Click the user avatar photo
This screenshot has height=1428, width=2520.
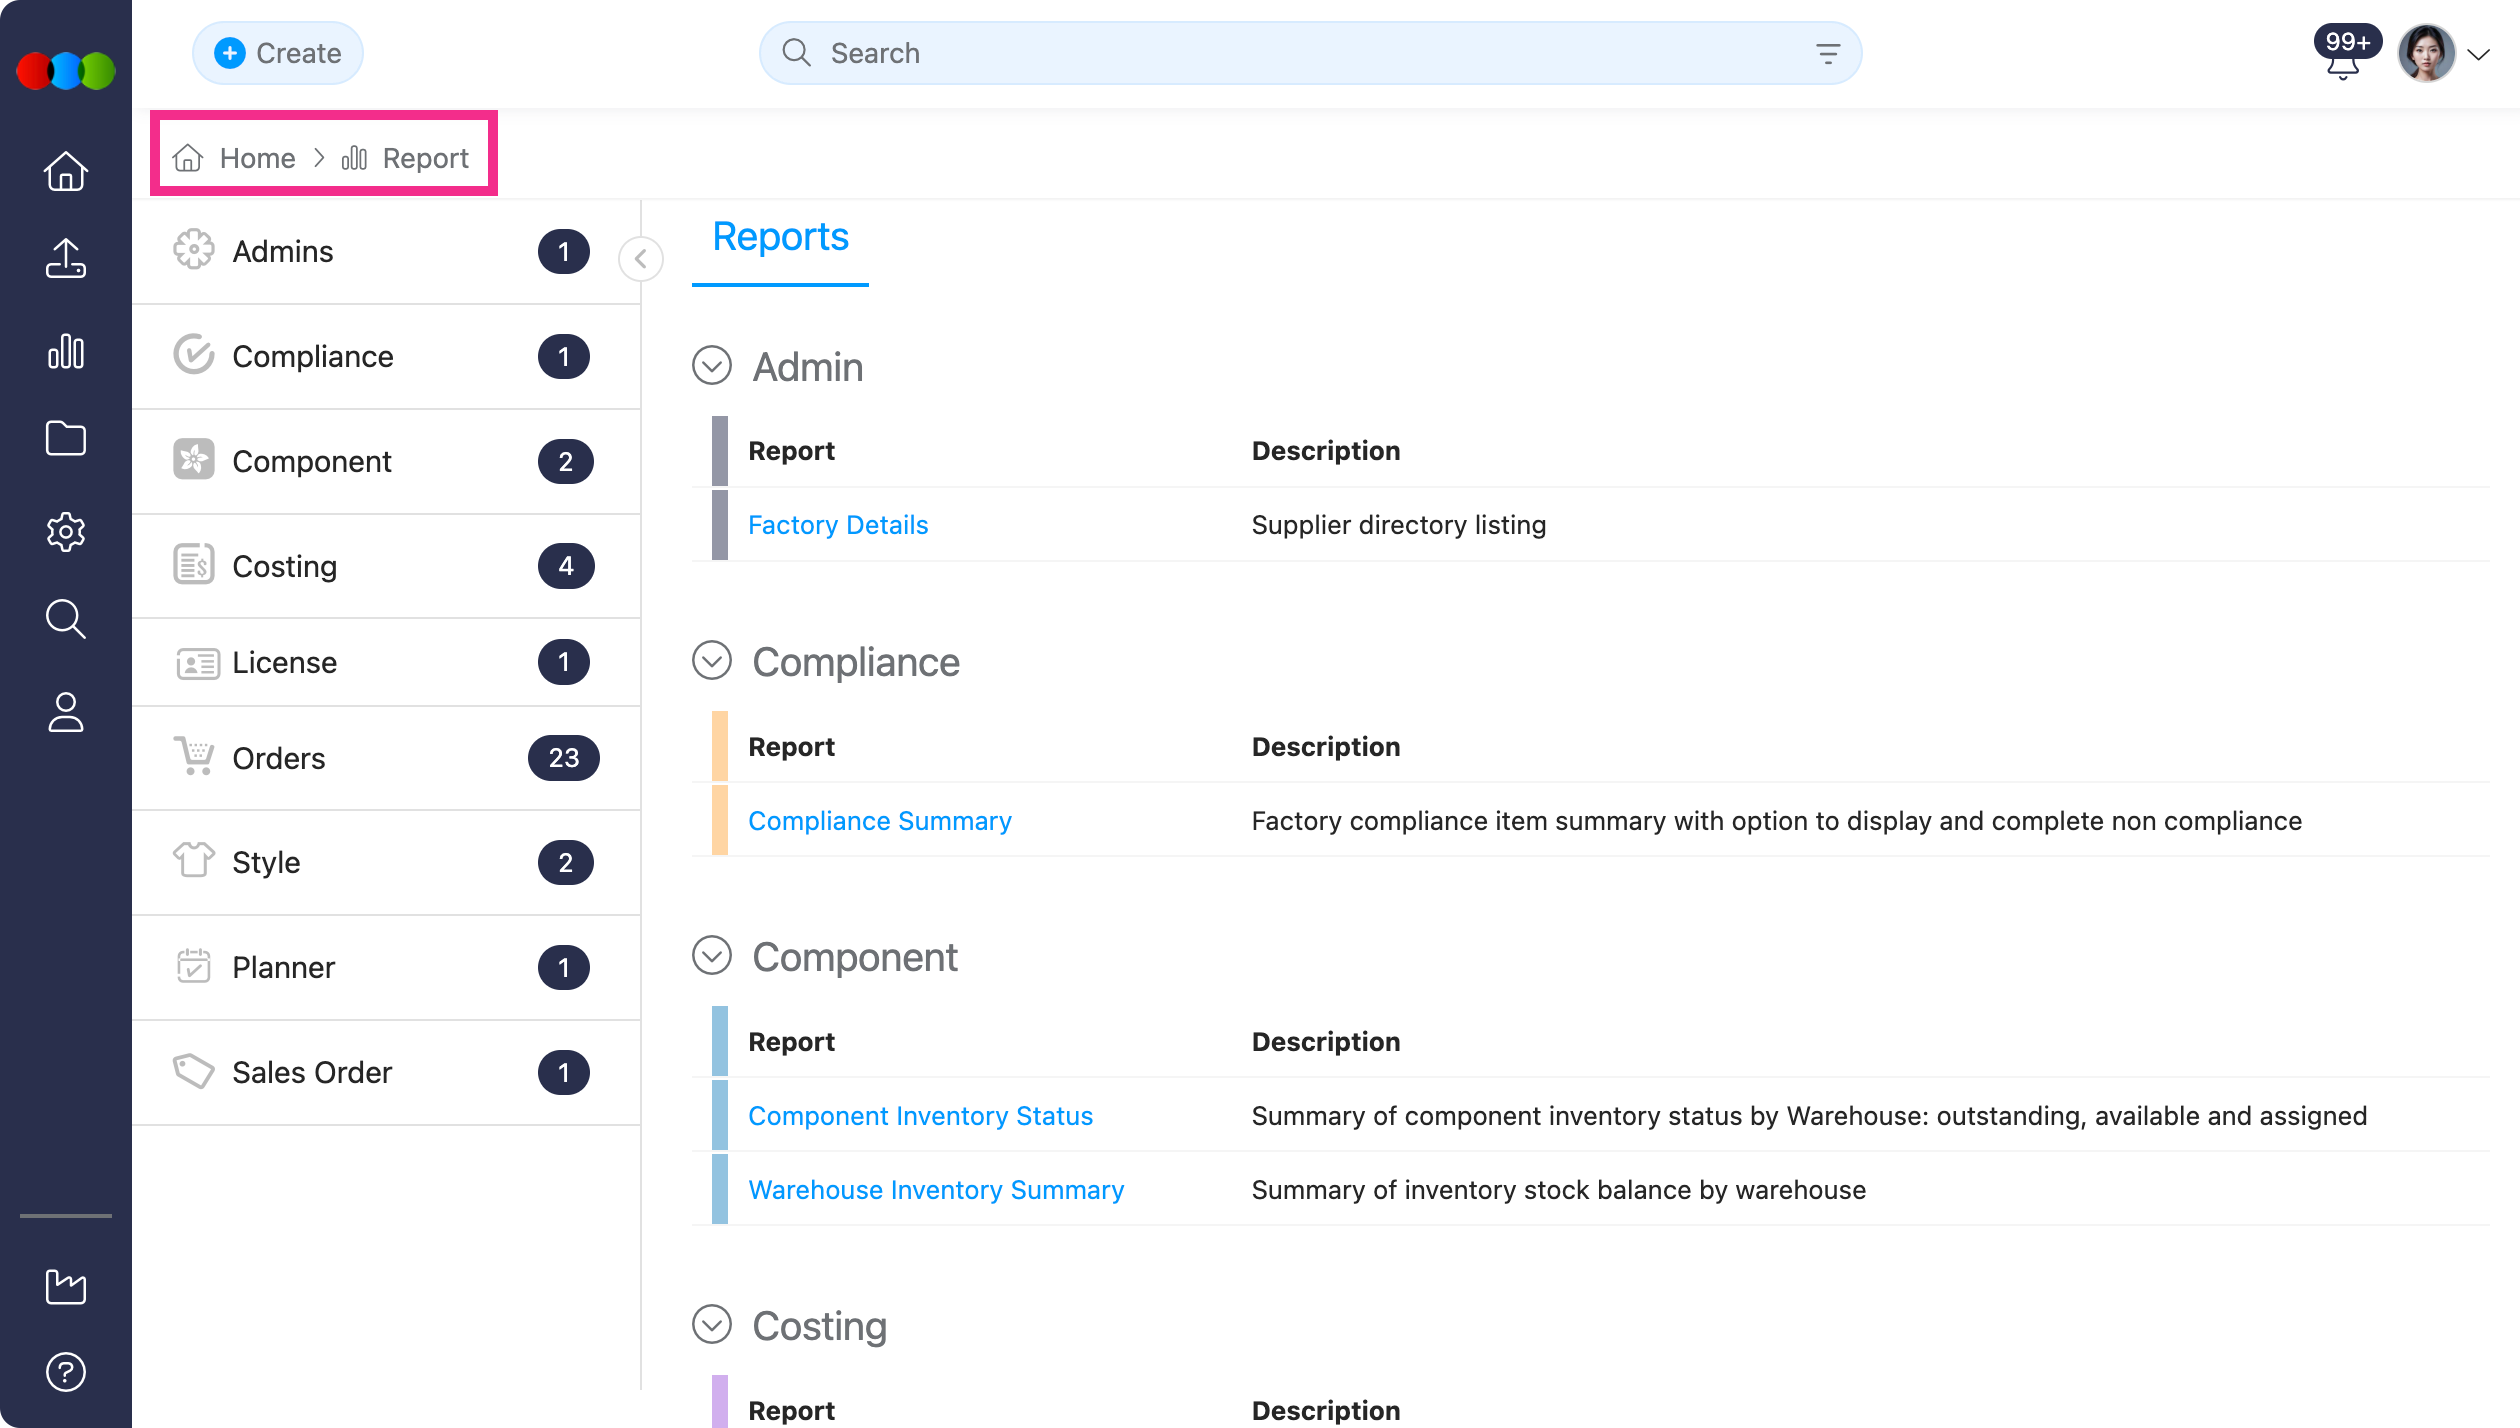tap(2426, 53)
